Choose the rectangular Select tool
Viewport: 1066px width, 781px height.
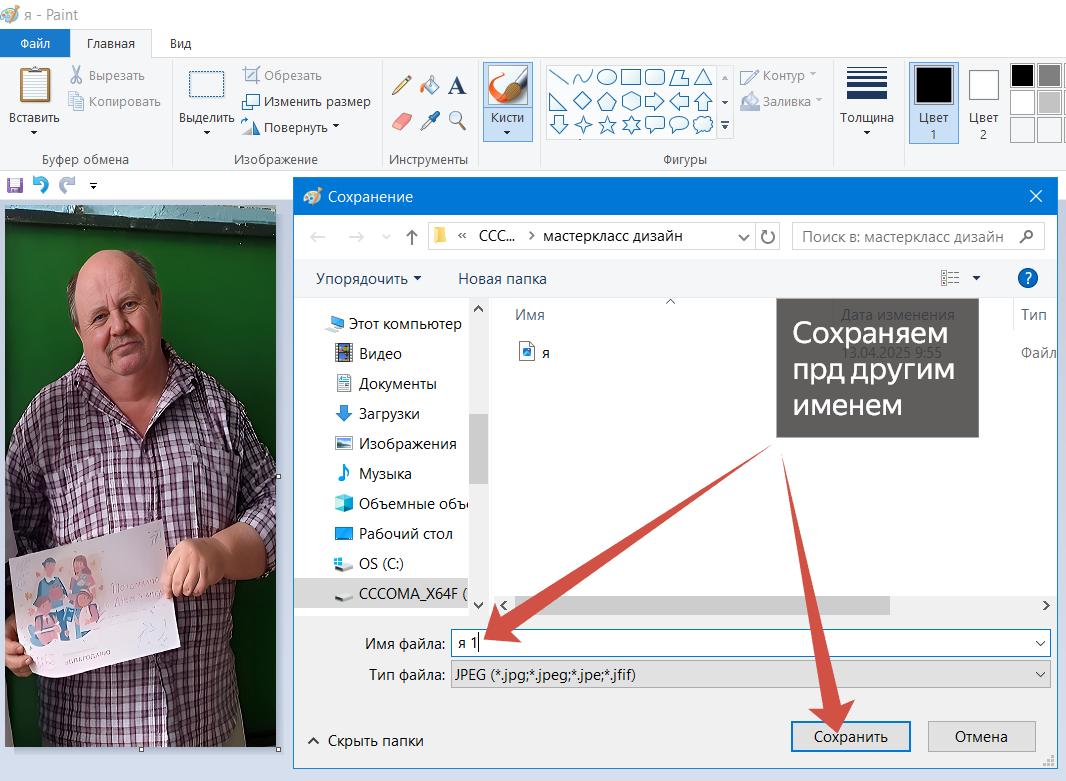(x=207, y=85)
